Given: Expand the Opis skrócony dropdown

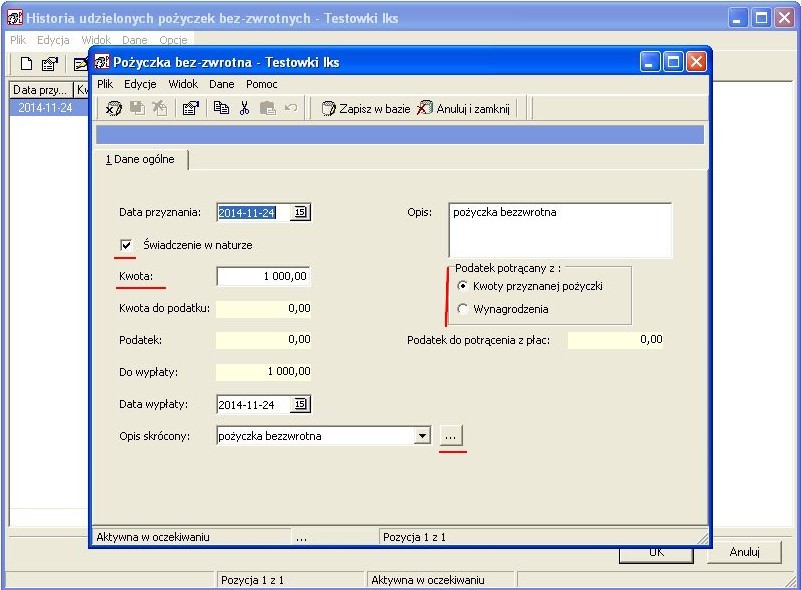Looking at the screenshot, I should pyautogui.click(x=422, y=436).
